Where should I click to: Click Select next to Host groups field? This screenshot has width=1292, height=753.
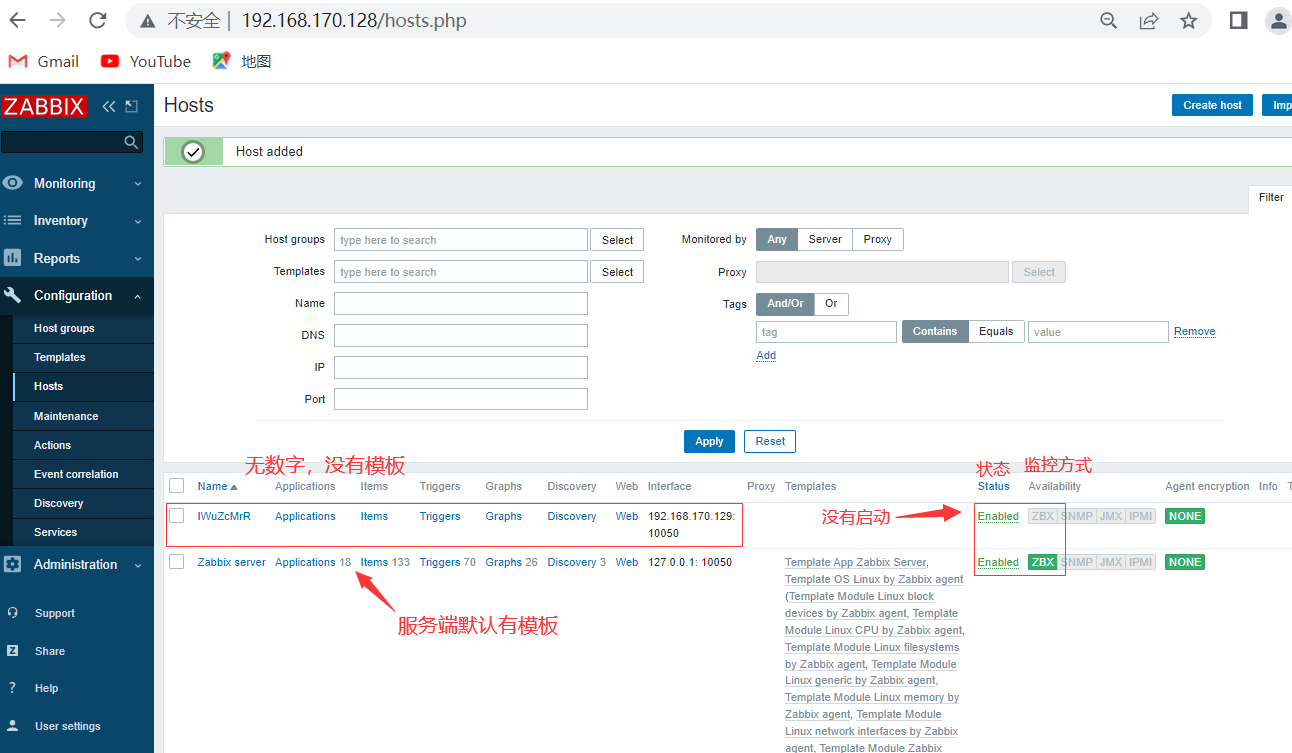point(617,240)
